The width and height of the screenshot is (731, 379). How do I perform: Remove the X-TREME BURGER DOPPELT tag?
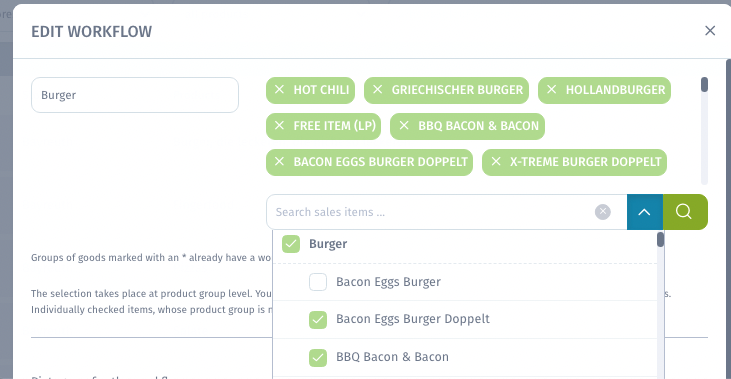(x=496, y=161)
